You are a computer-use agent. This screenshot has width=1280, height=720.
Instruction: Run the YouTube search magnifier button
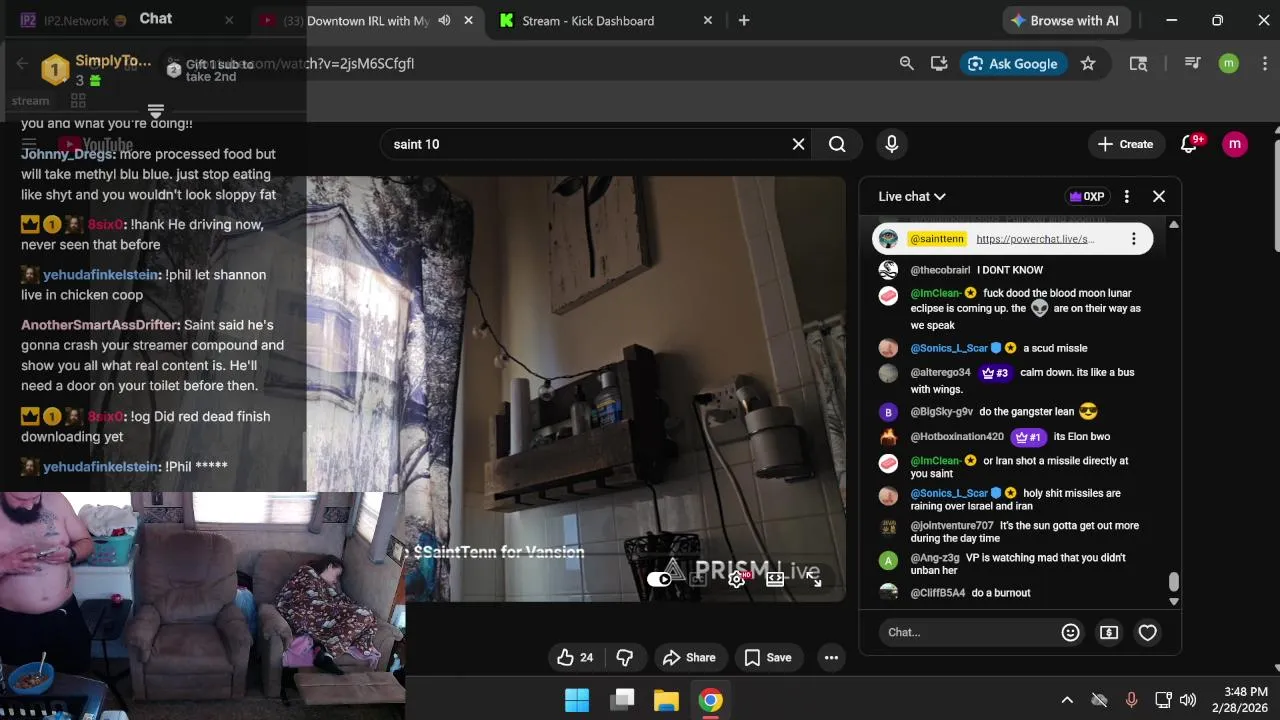click(x=837, y=144)
